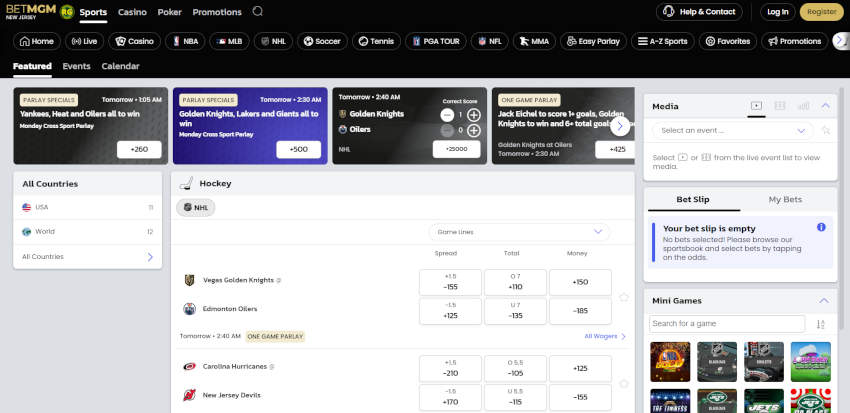850x413 pixels.
Task: Select the PGA TOUR pill
Action: click(x=436, y=41)
